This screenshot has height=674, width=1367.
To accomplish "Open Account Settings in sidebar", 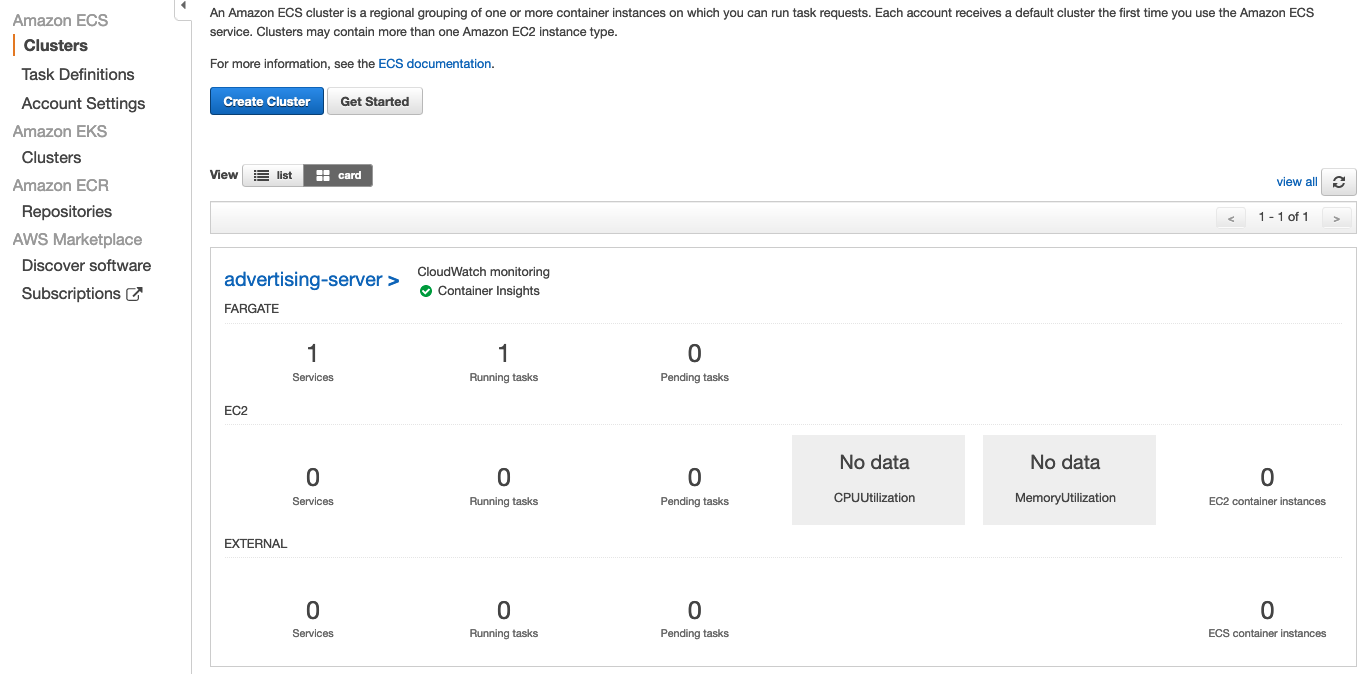I will (83, 104).
